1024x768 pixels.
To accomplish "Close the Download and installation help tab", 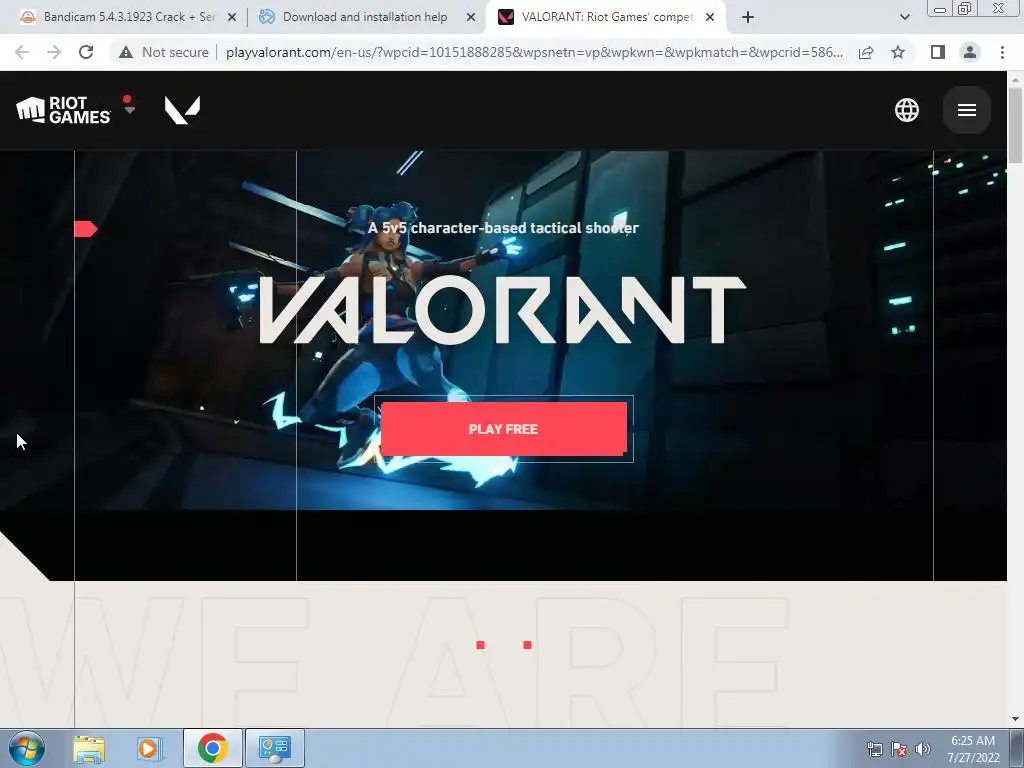I will click(471, 18).
